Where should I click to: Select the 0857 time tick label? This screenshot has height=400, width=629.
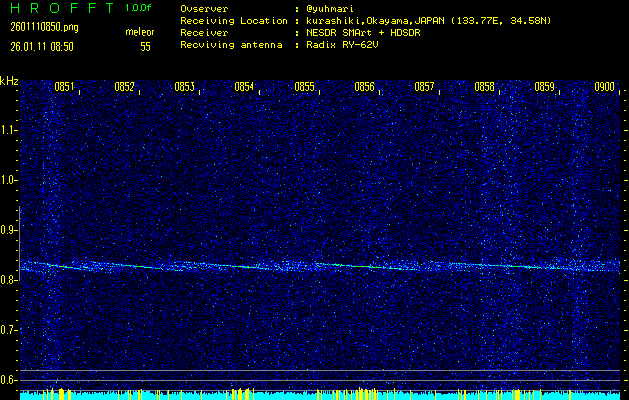pos(424,87)
